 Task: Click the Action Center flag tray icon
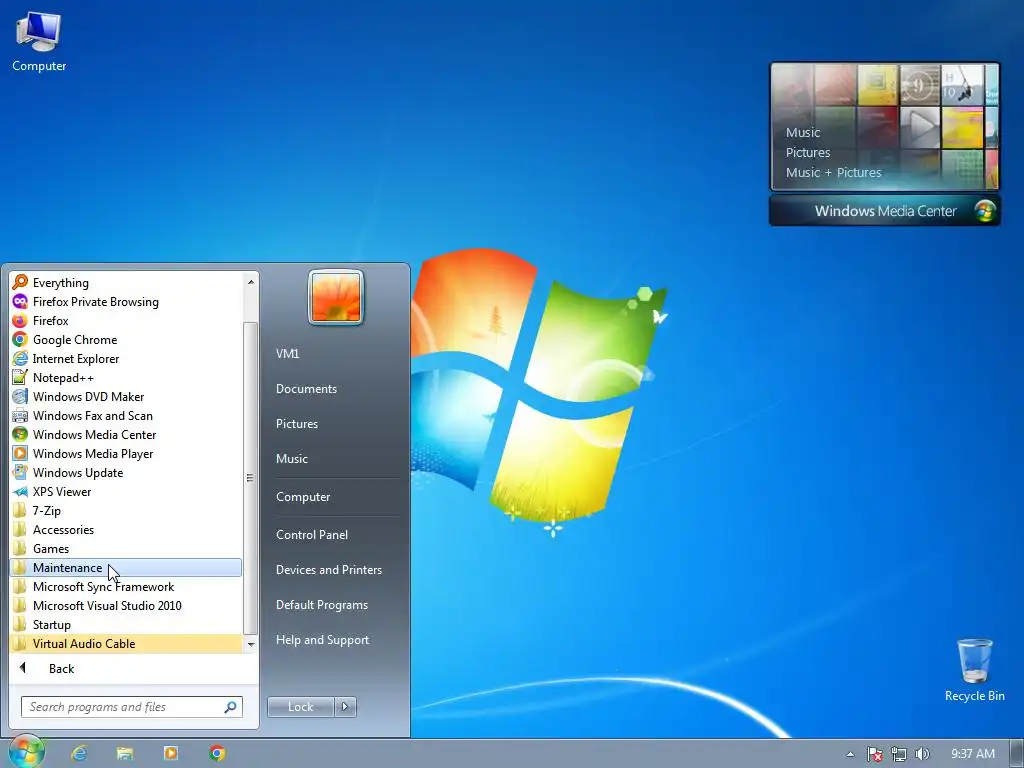[x=874, y=754]
